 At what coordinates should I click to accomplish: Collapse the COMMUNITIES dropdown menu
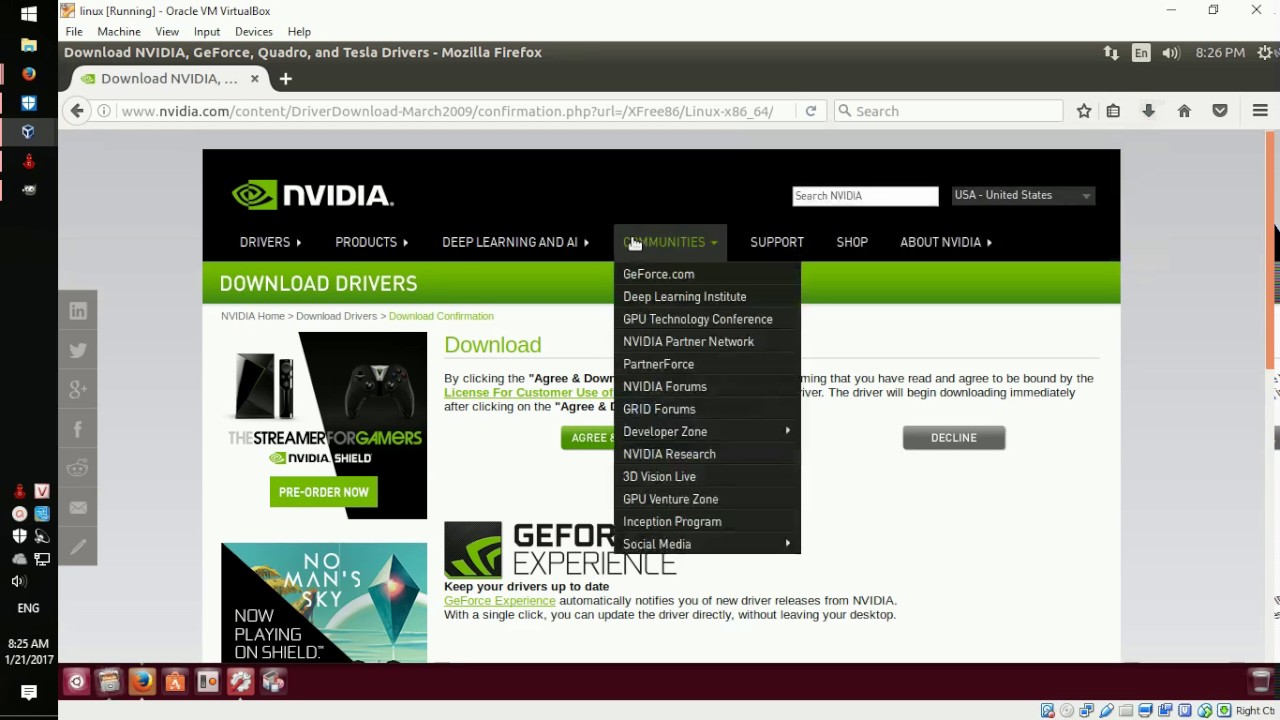pos(670,242)
